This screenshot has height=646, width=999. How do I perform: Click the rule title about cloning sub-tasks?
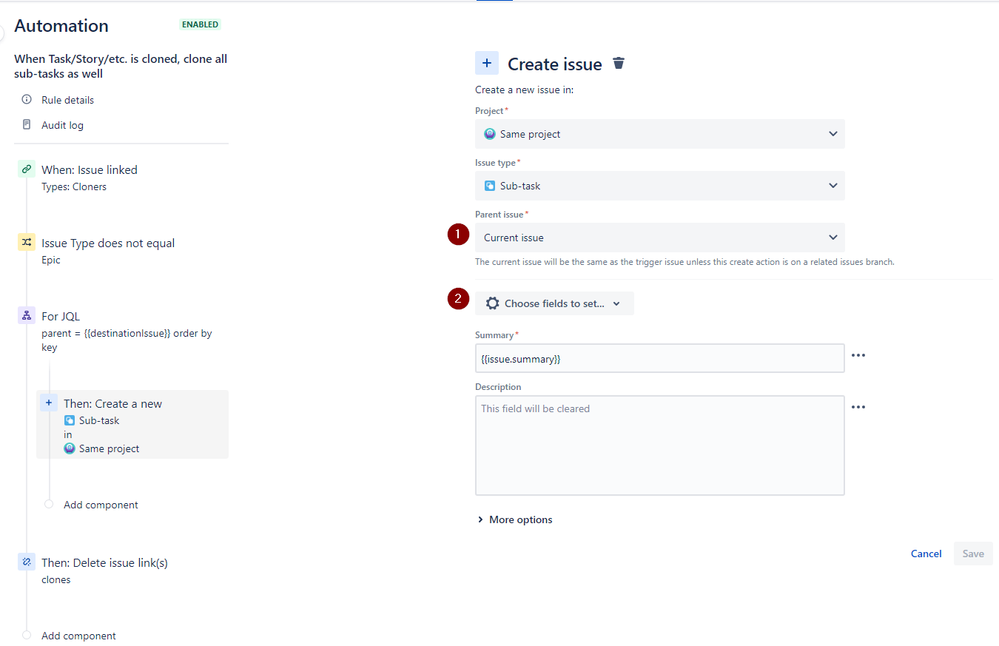point(120,66)
